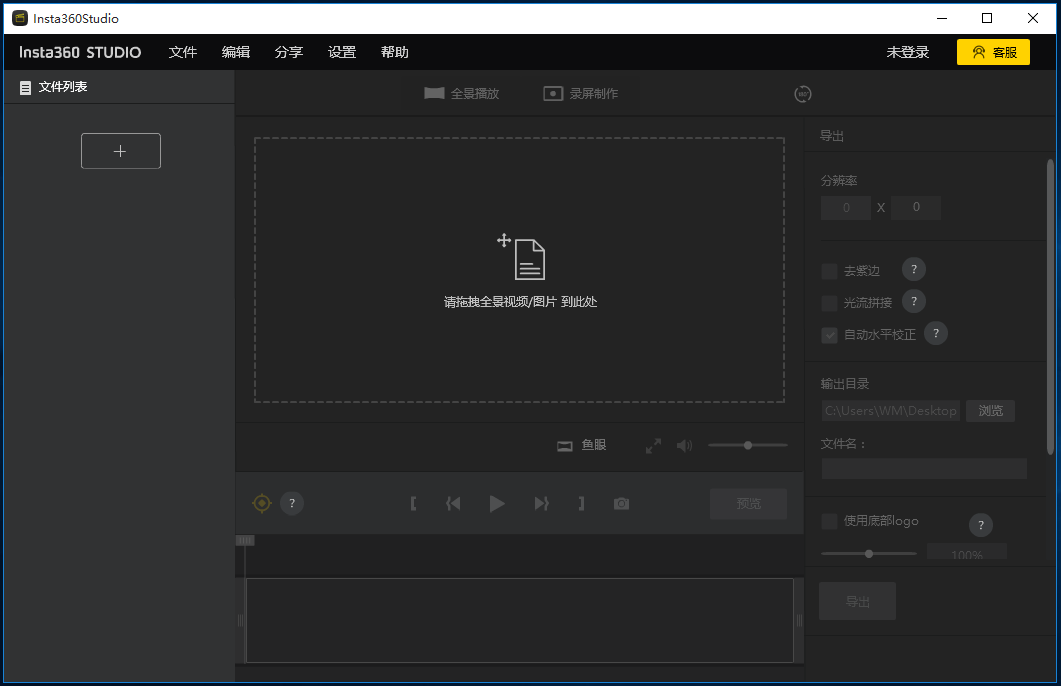1061x686 pixels.
Task: Click the play button in playback controls
Action: click(497, 504)
